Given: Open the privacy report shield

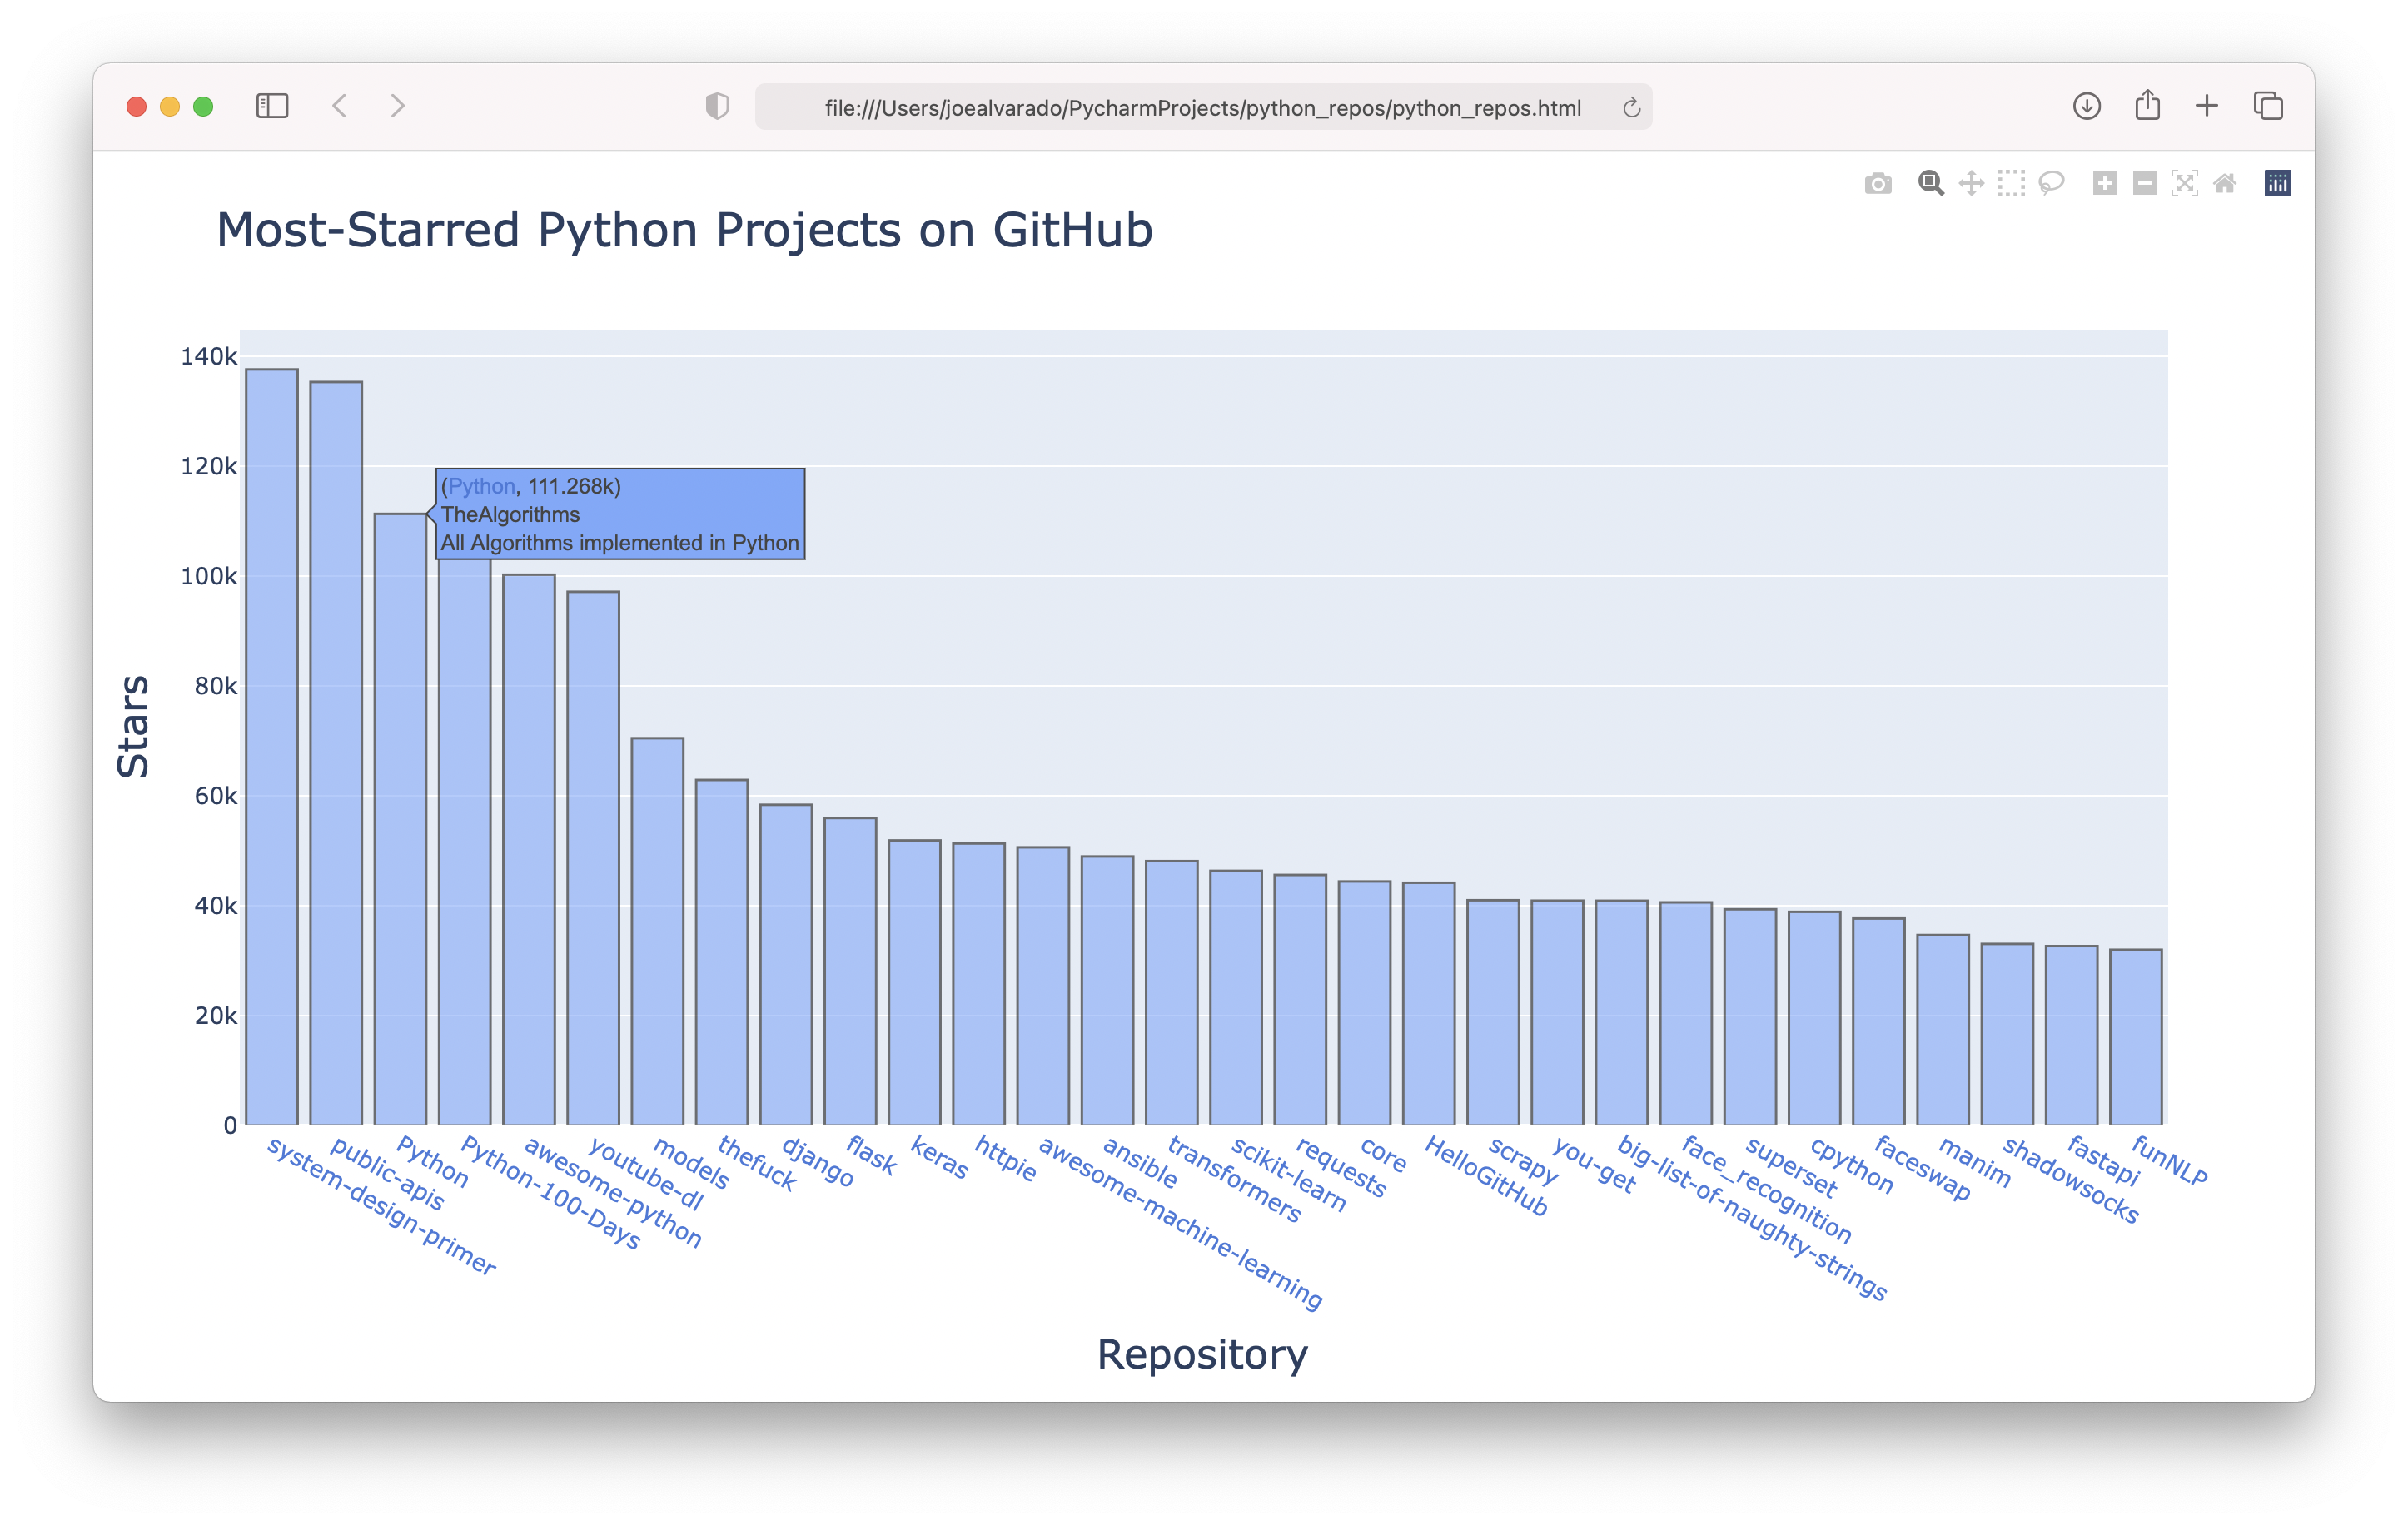Looking at the screenshot, I should pos(717,106).
